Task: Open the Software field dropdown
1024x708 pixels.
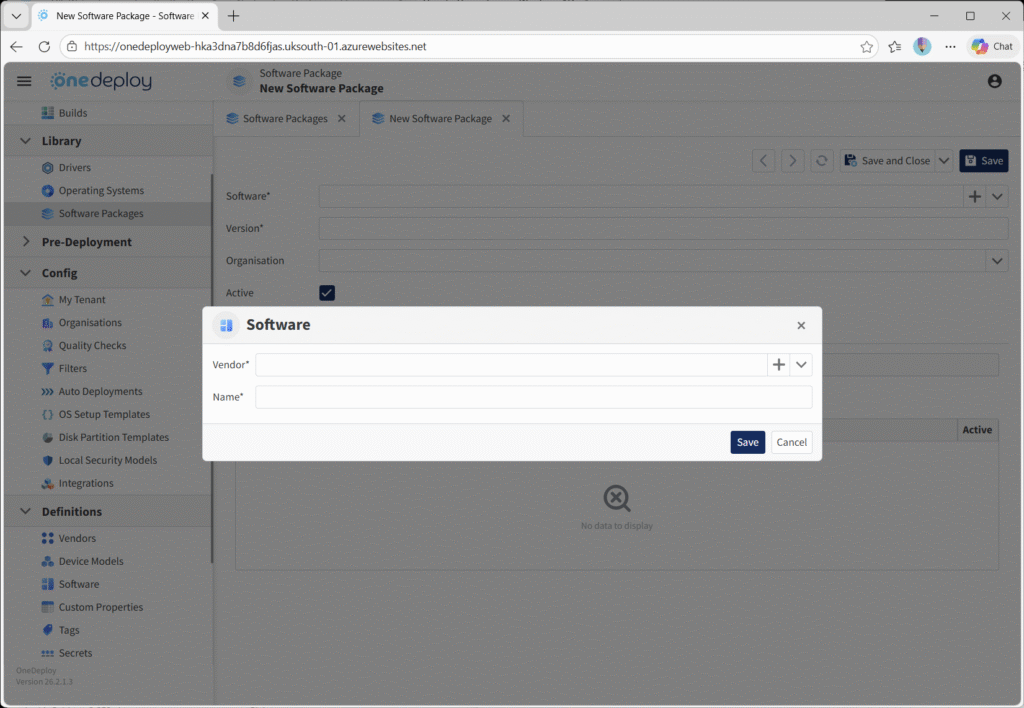Action: (x=997, y=197)
